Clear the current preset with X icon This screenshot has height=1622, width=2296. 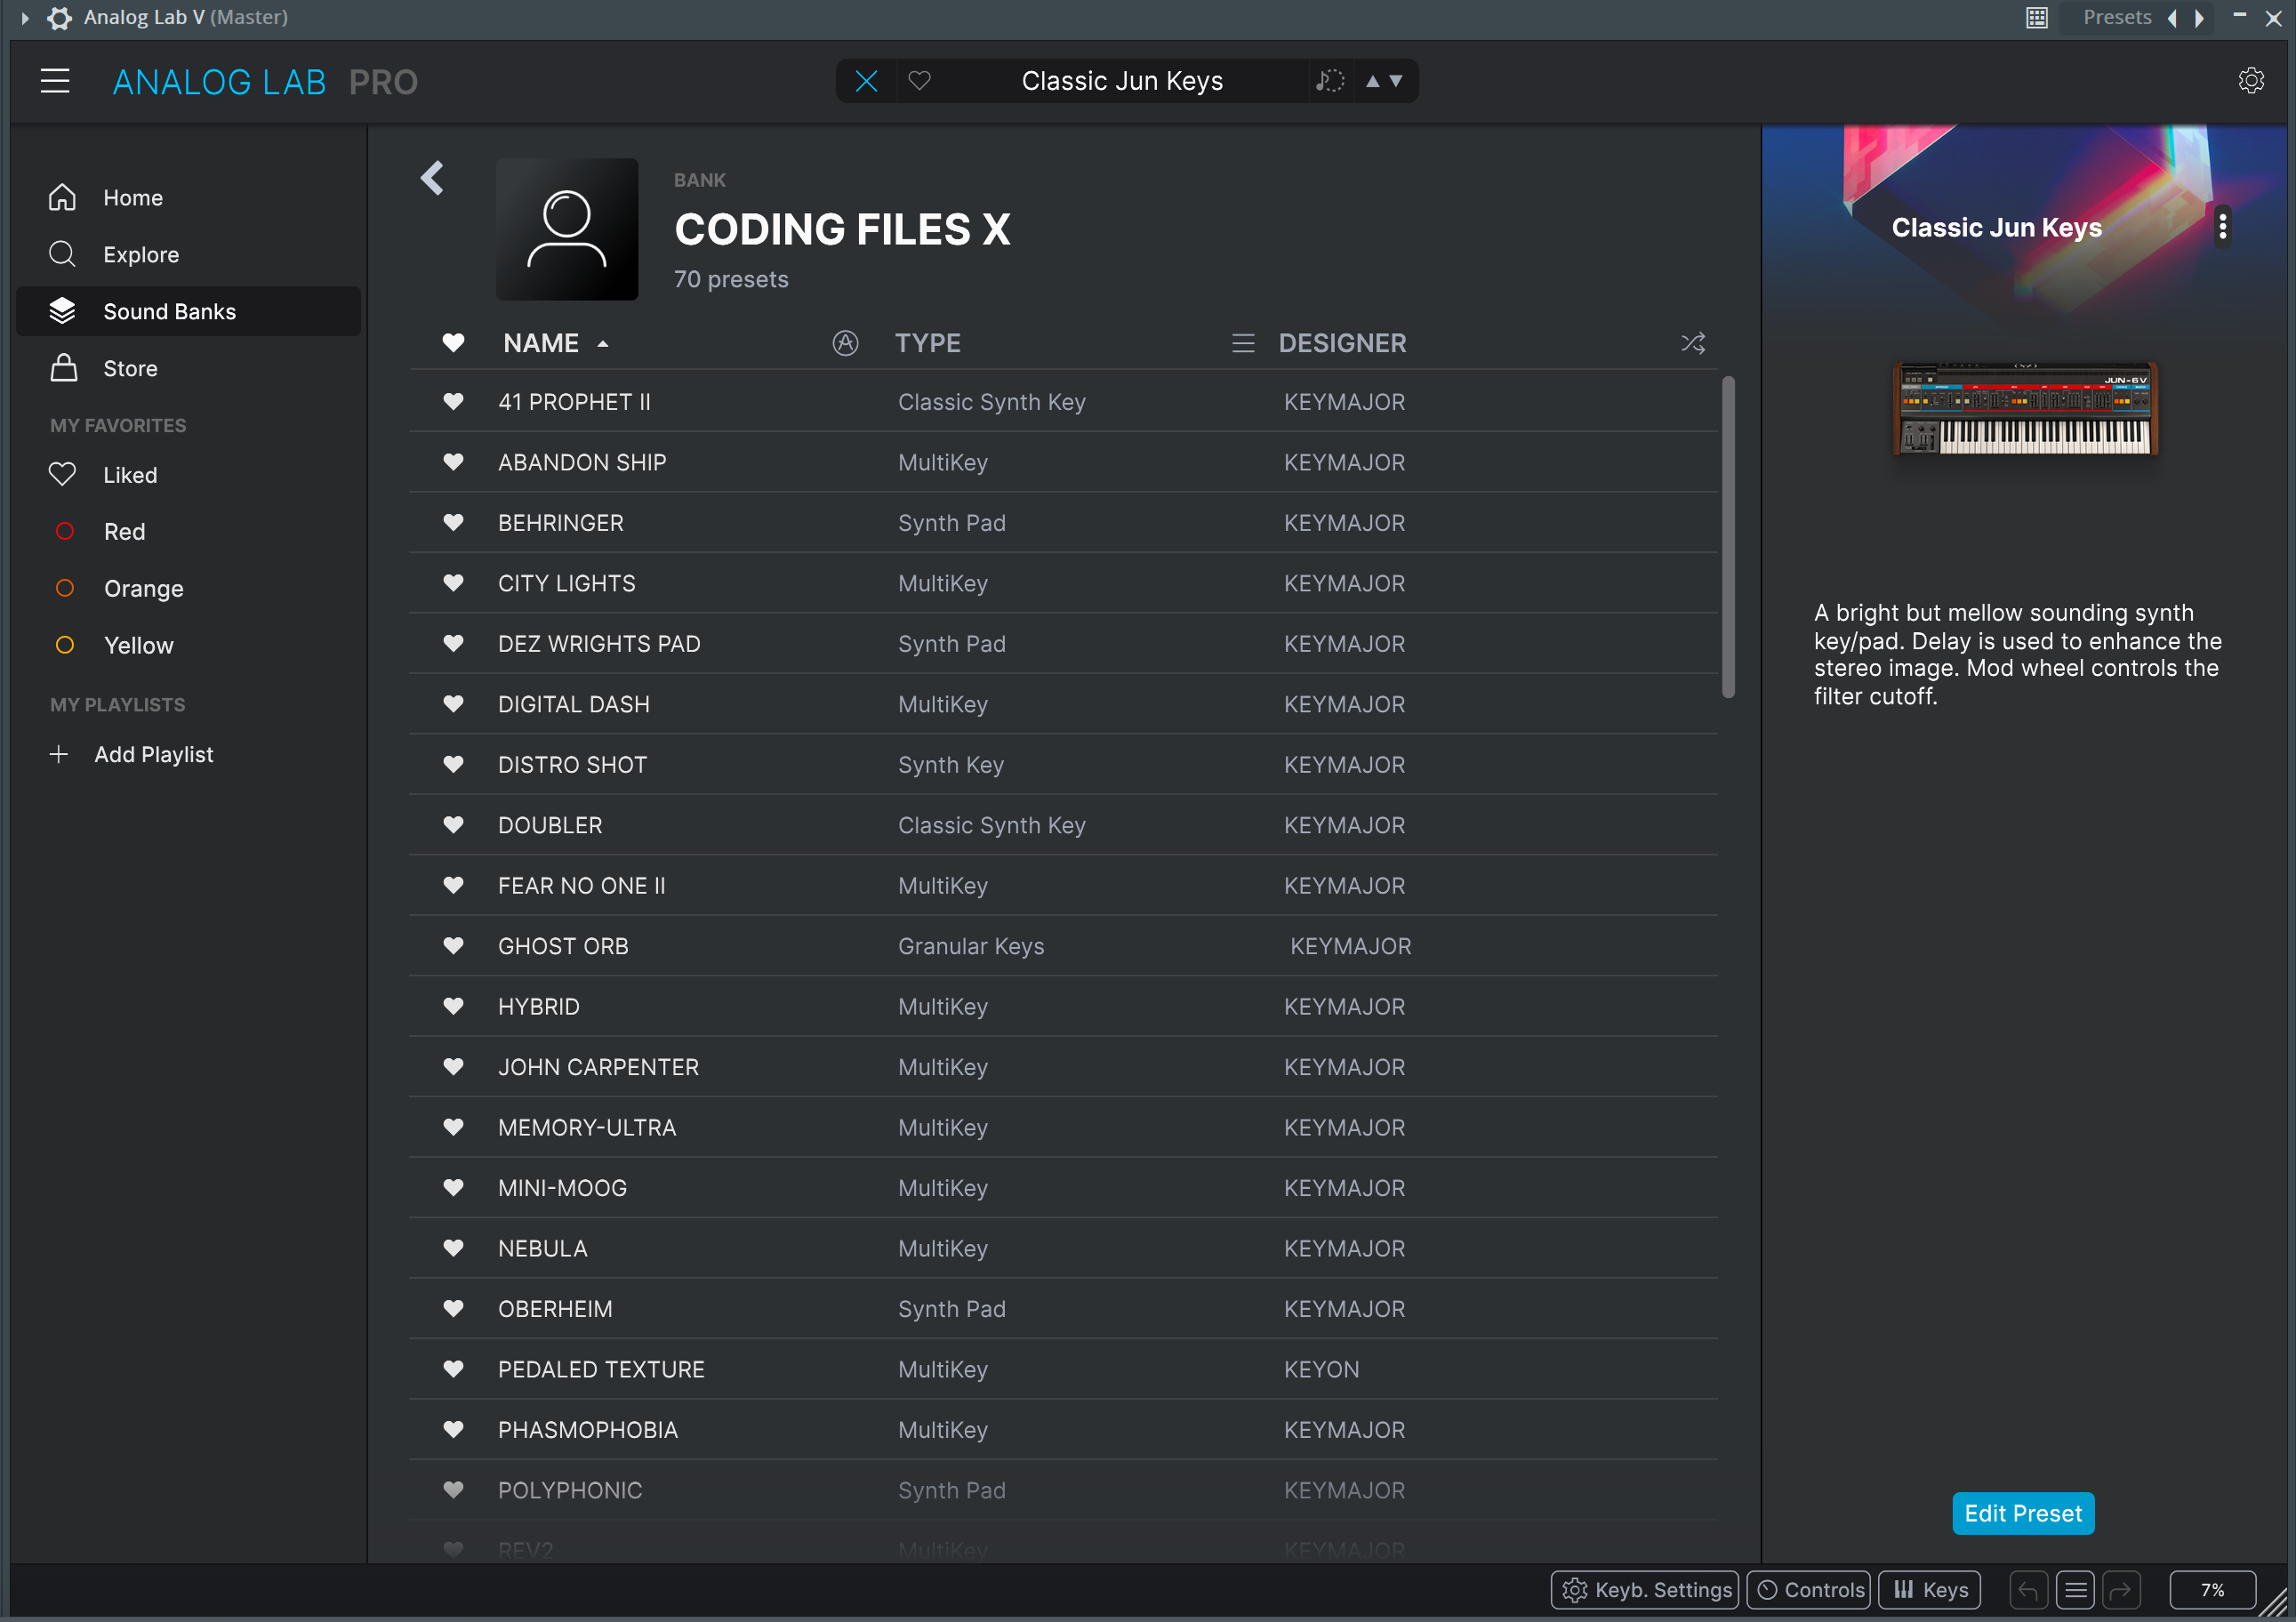(866, 81)
